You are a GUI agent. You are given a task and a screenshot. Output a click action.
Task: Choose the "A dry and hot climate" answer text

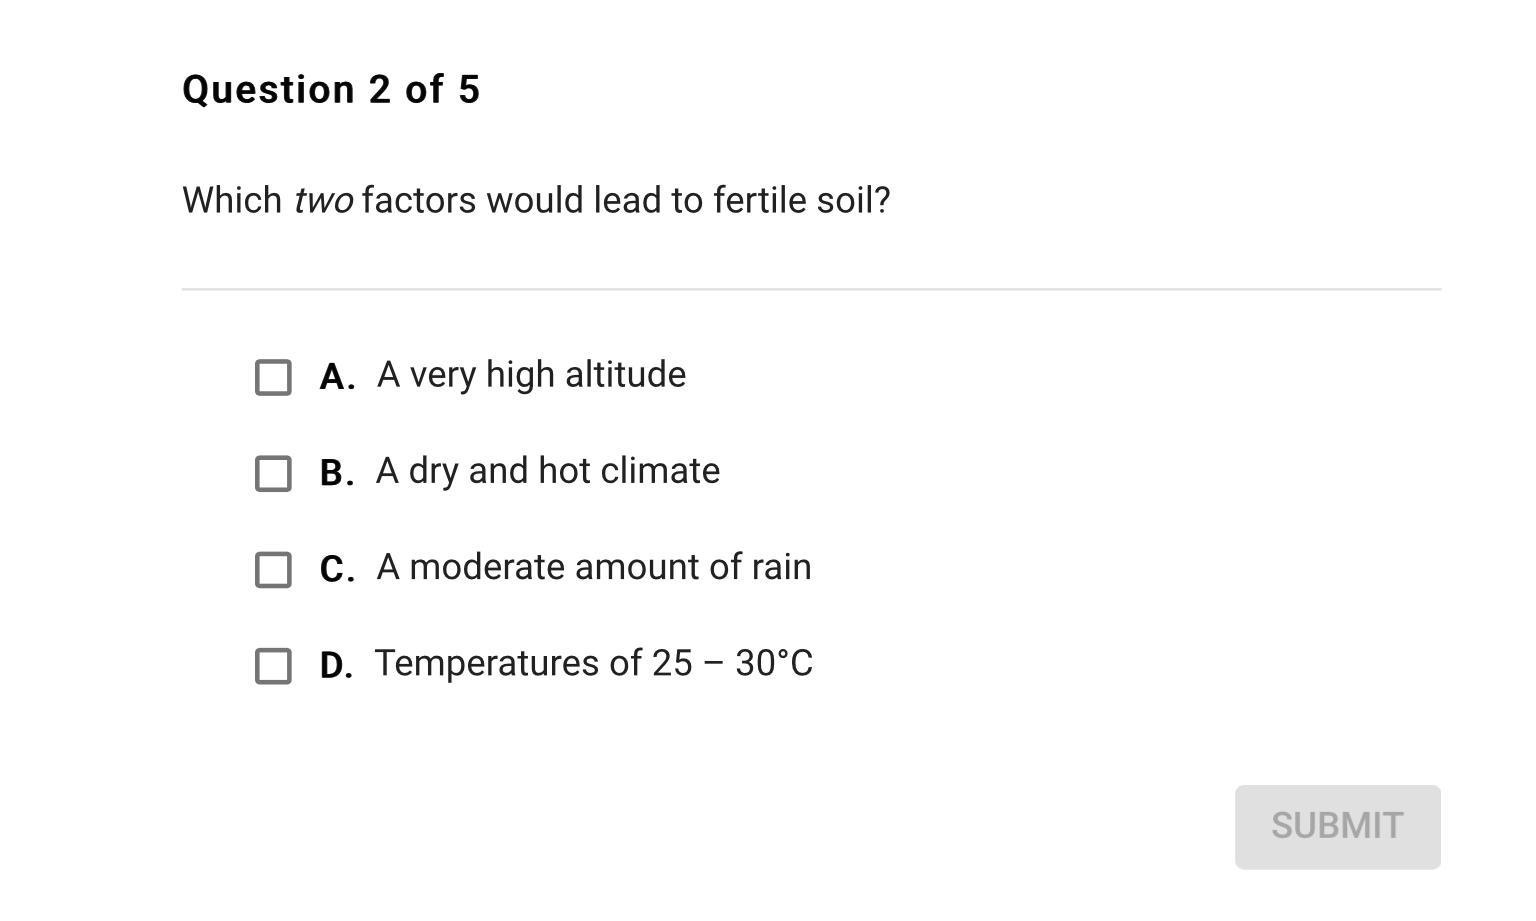pyautogui.click(x=548, y=471)
